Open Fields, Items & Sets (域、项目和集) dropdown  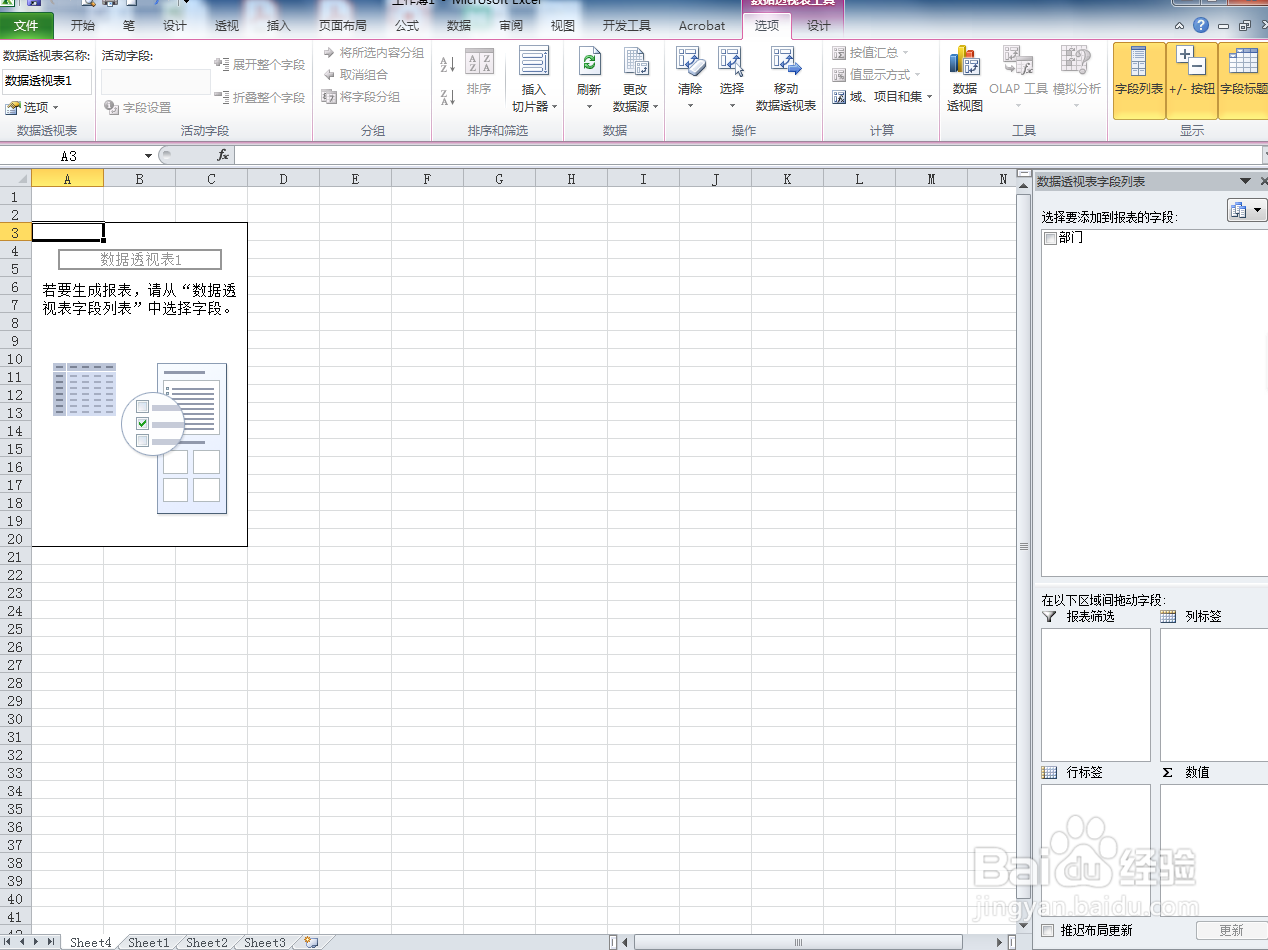coord(883,97)
